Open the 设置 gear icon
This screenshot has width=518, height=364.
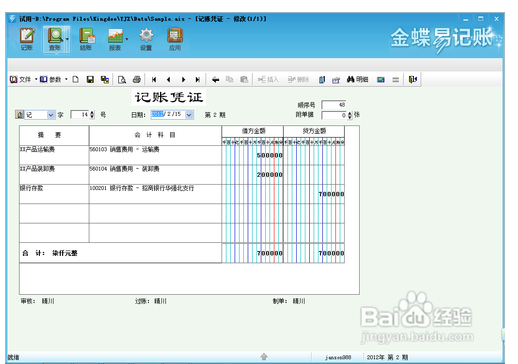pos(146,39)
